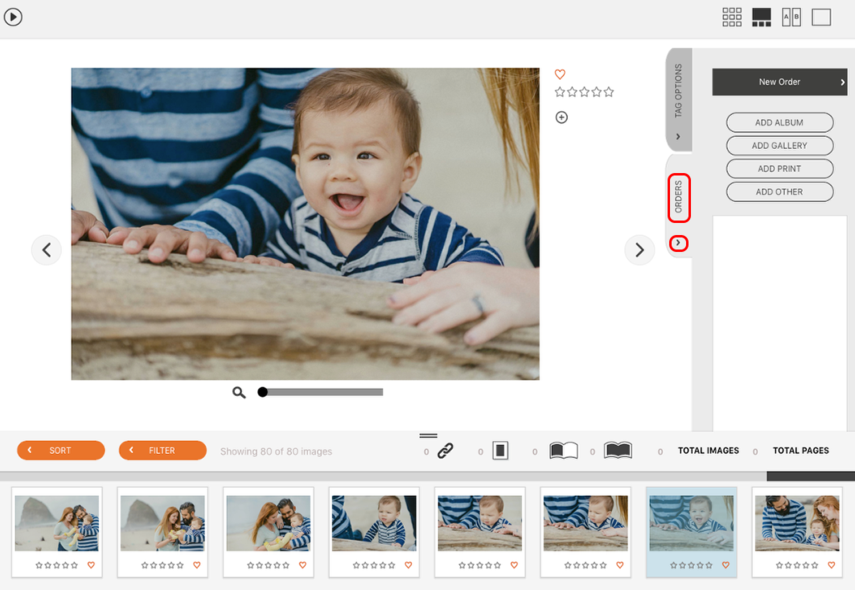
Task: Click the single page icon
Action: point(501,450)
